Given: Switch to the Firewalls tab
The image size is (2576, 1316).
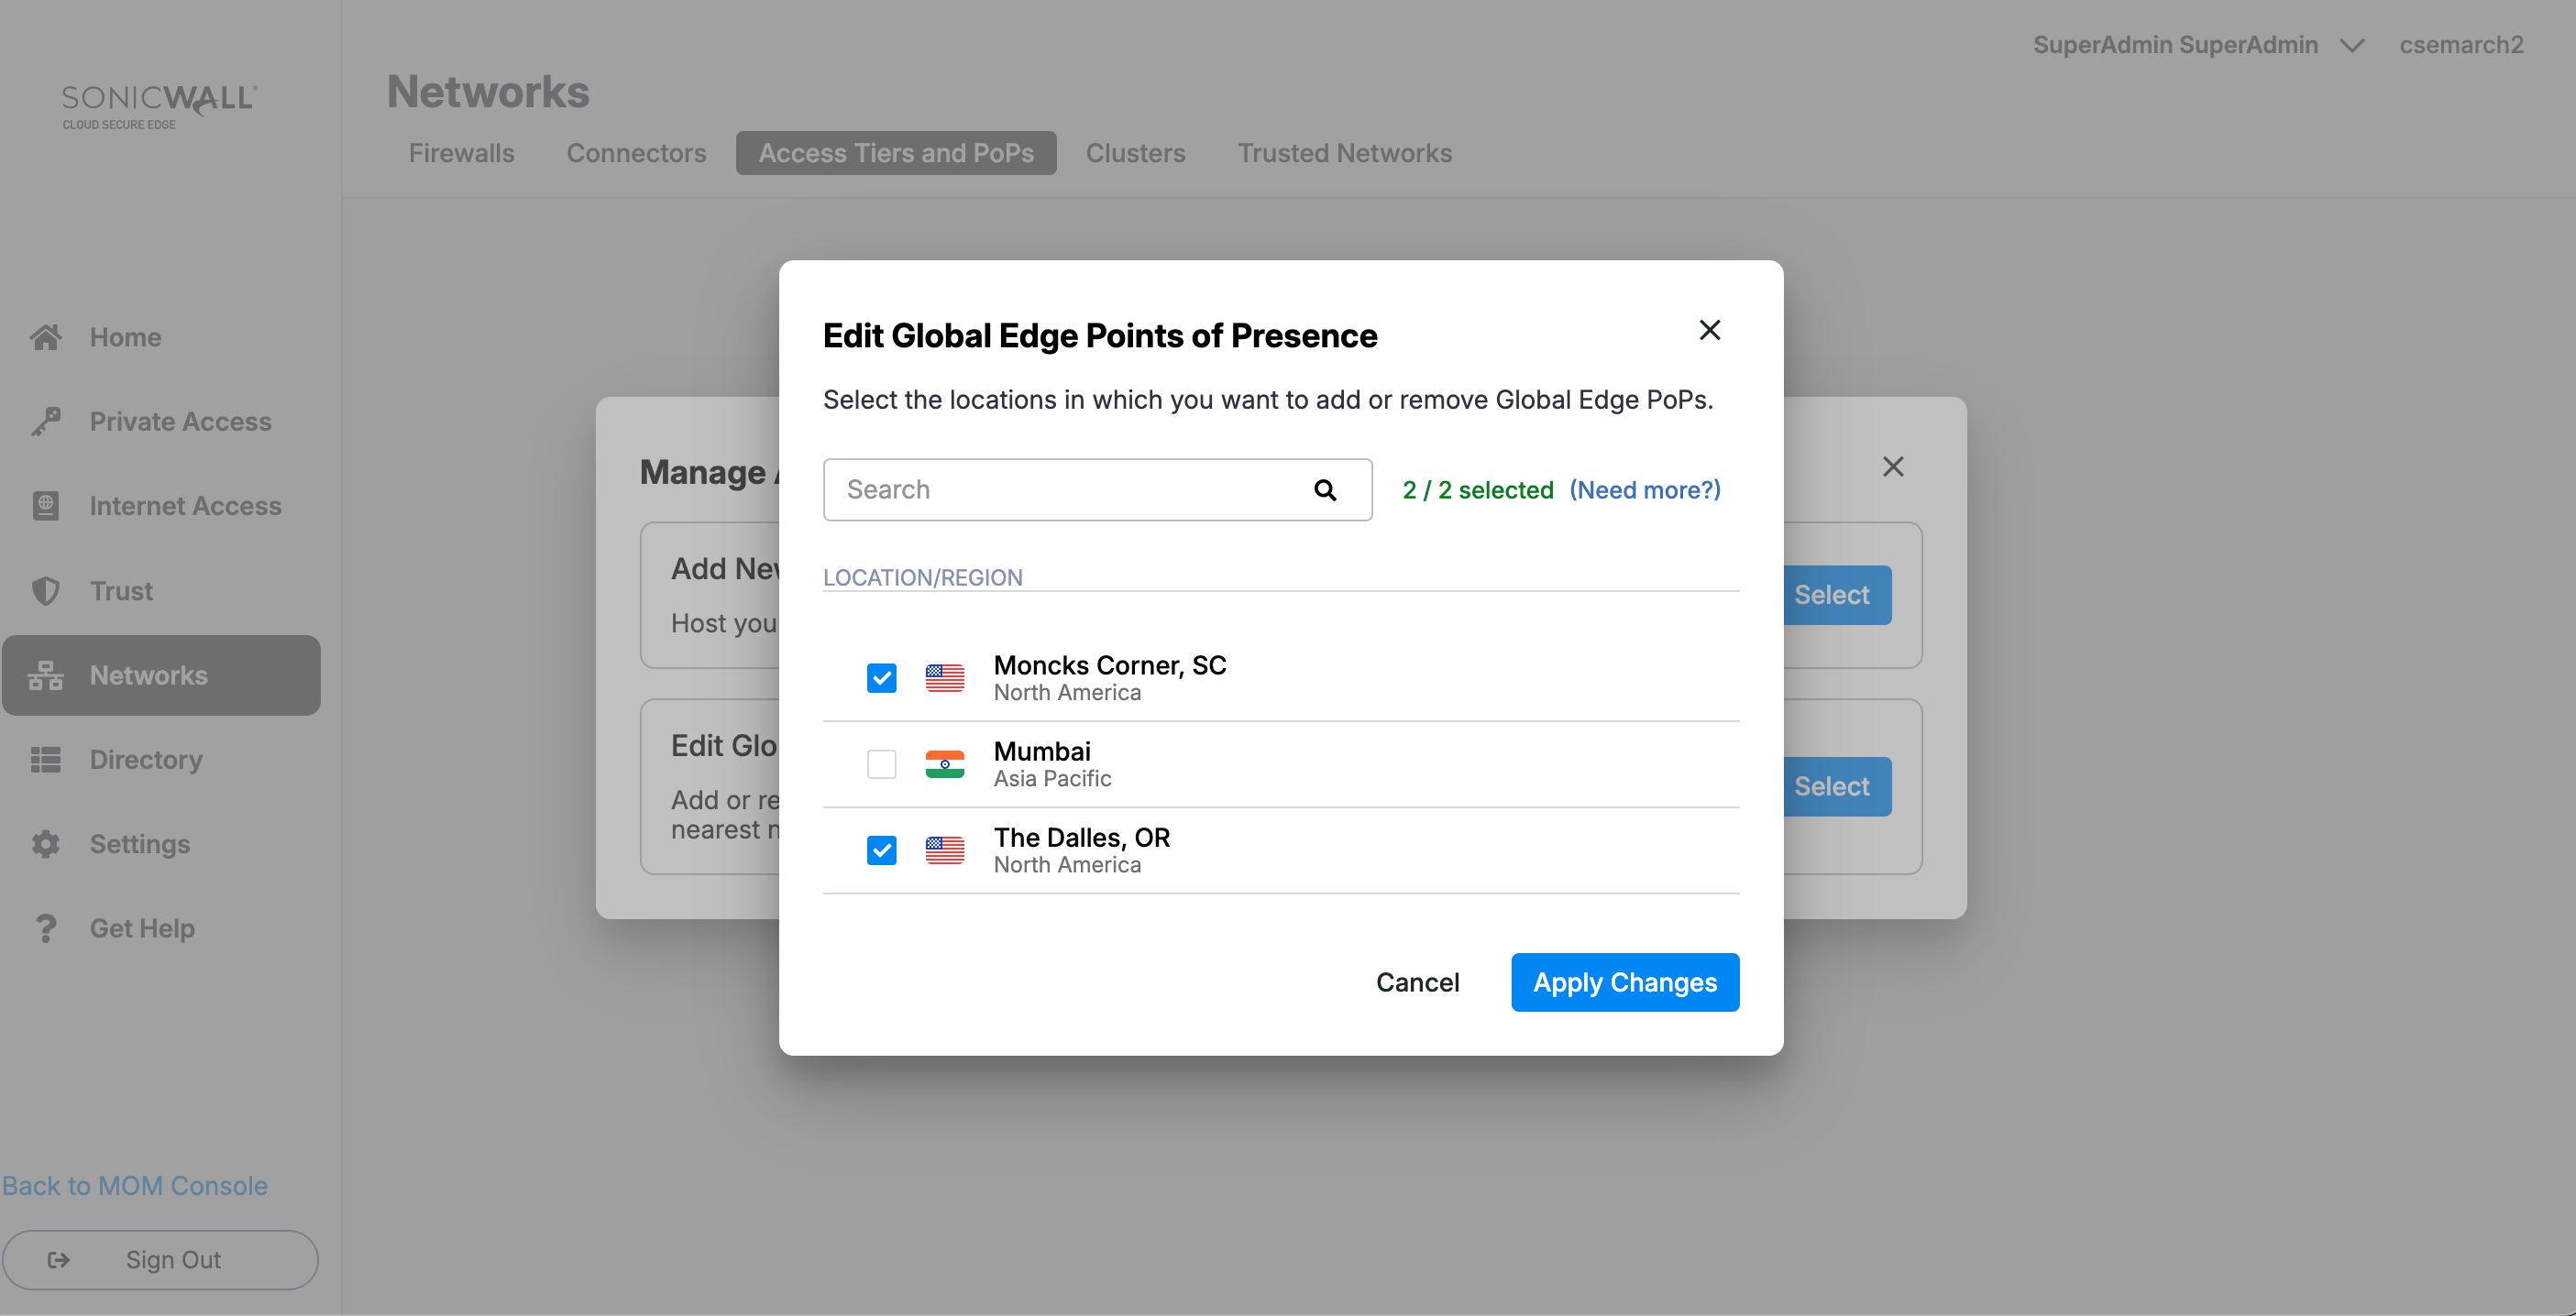Looking at the screenshot, I should click(x=461, y=153).
